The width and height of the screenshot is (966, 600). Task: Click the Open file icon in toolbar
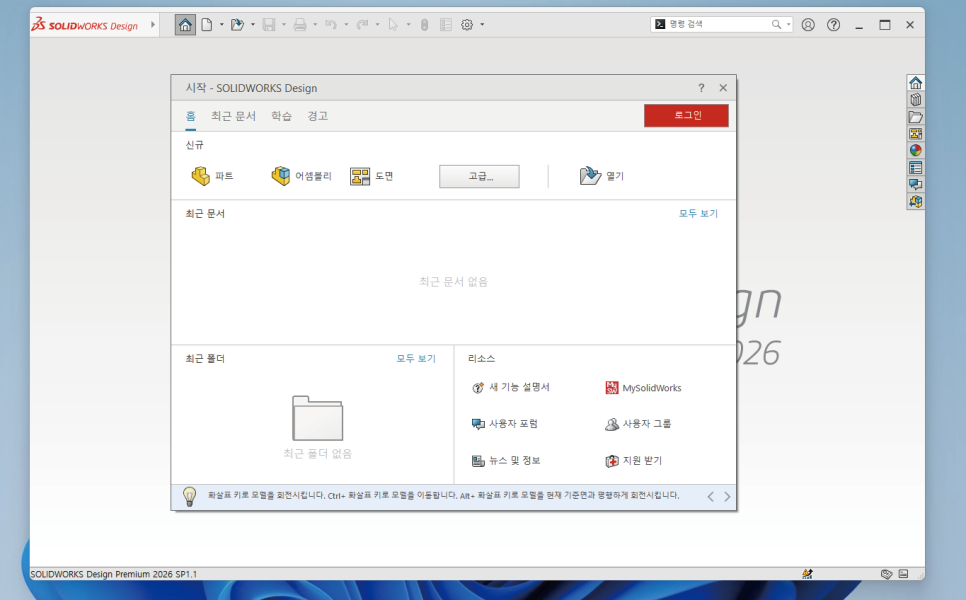[x=237, y=25]
